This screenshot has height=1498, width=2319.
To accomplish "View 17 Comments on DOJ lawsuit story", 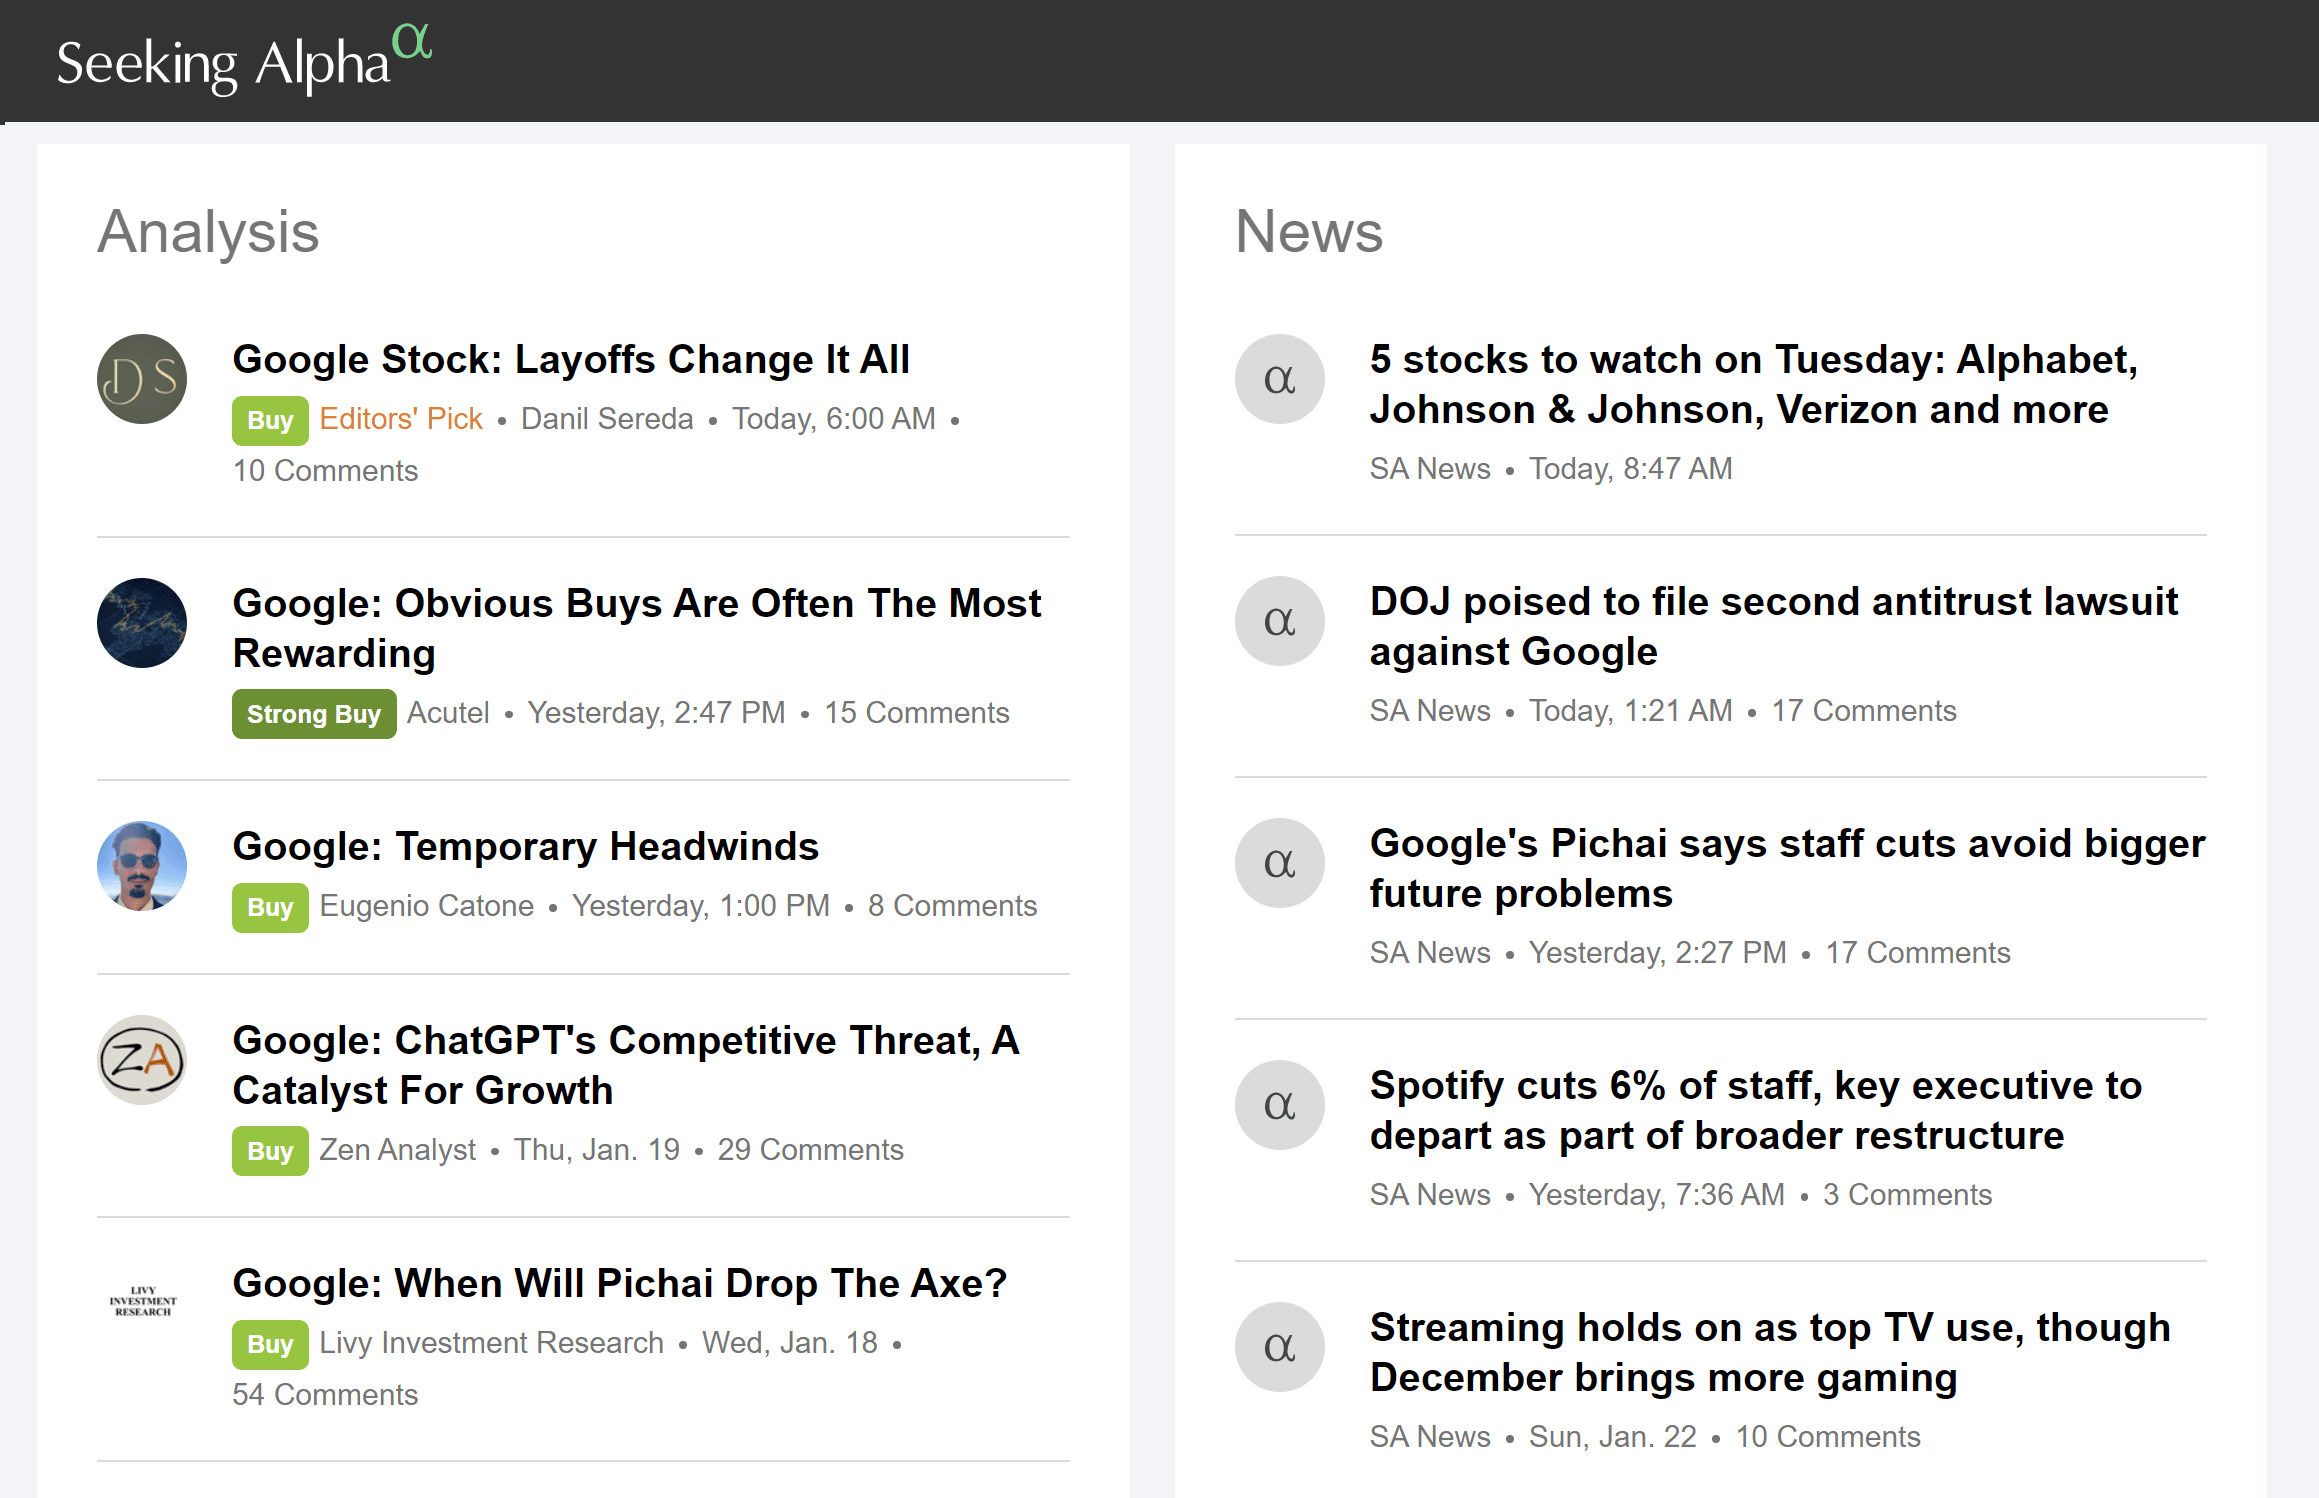I will (x=1864, y=711).
